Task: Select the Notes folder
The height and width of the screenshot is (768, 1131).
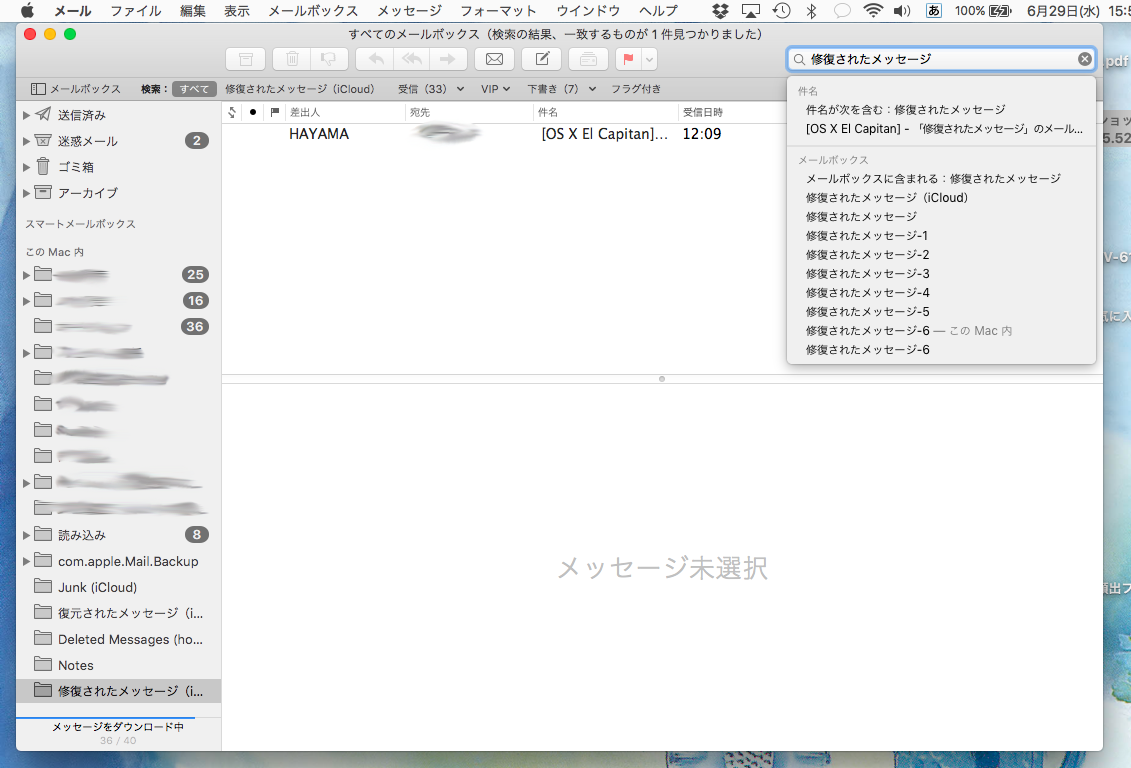Action: click(x=118, y=665)
